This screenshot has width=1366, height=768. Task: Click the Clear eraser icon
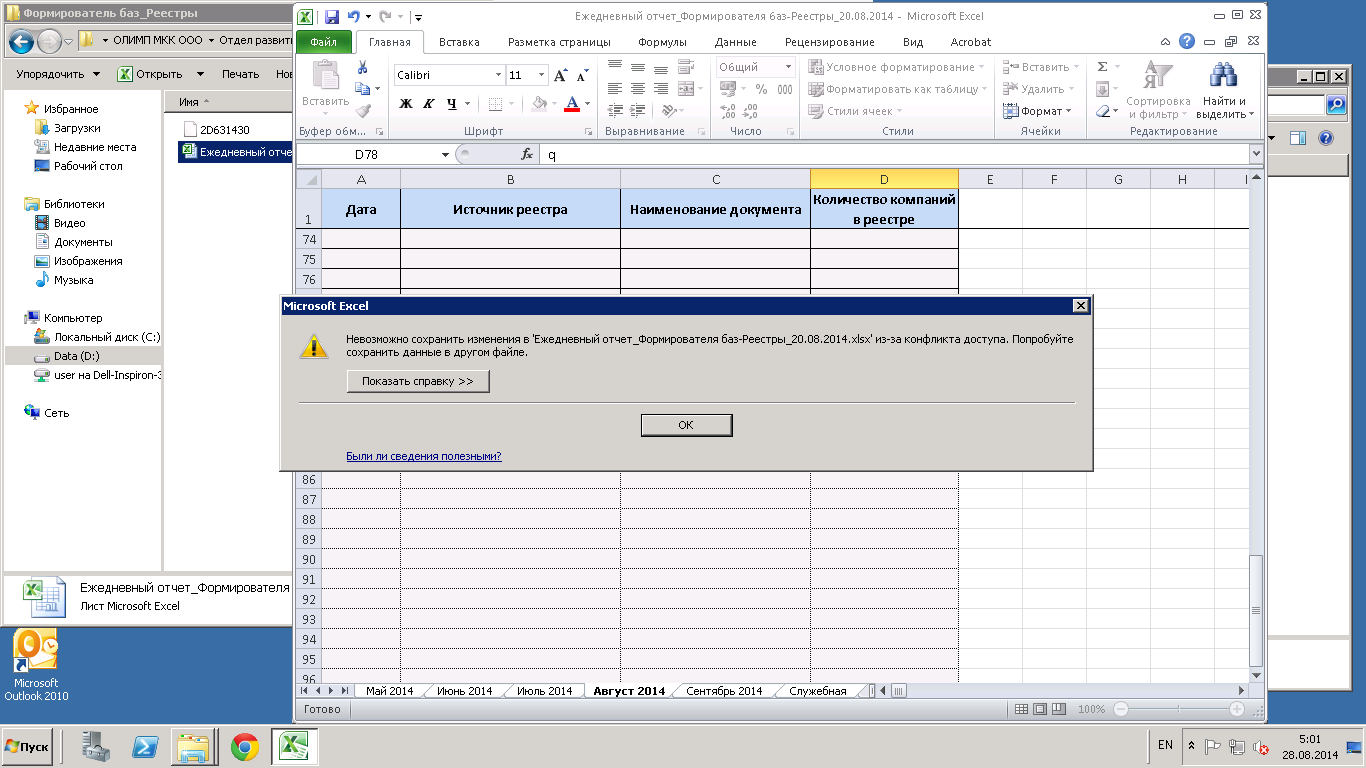click(1102, 111)
